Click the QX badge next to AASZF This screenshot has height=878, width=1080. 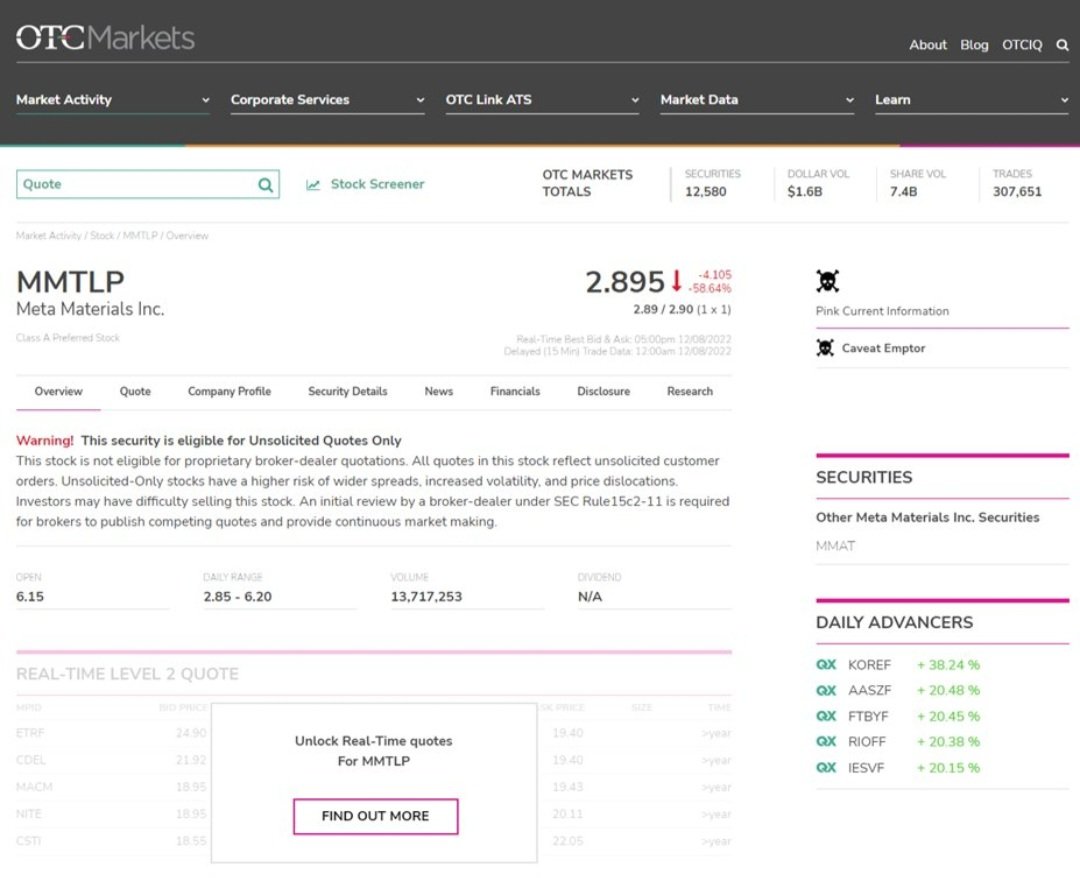pyautogui.click(x=826, y=690)
